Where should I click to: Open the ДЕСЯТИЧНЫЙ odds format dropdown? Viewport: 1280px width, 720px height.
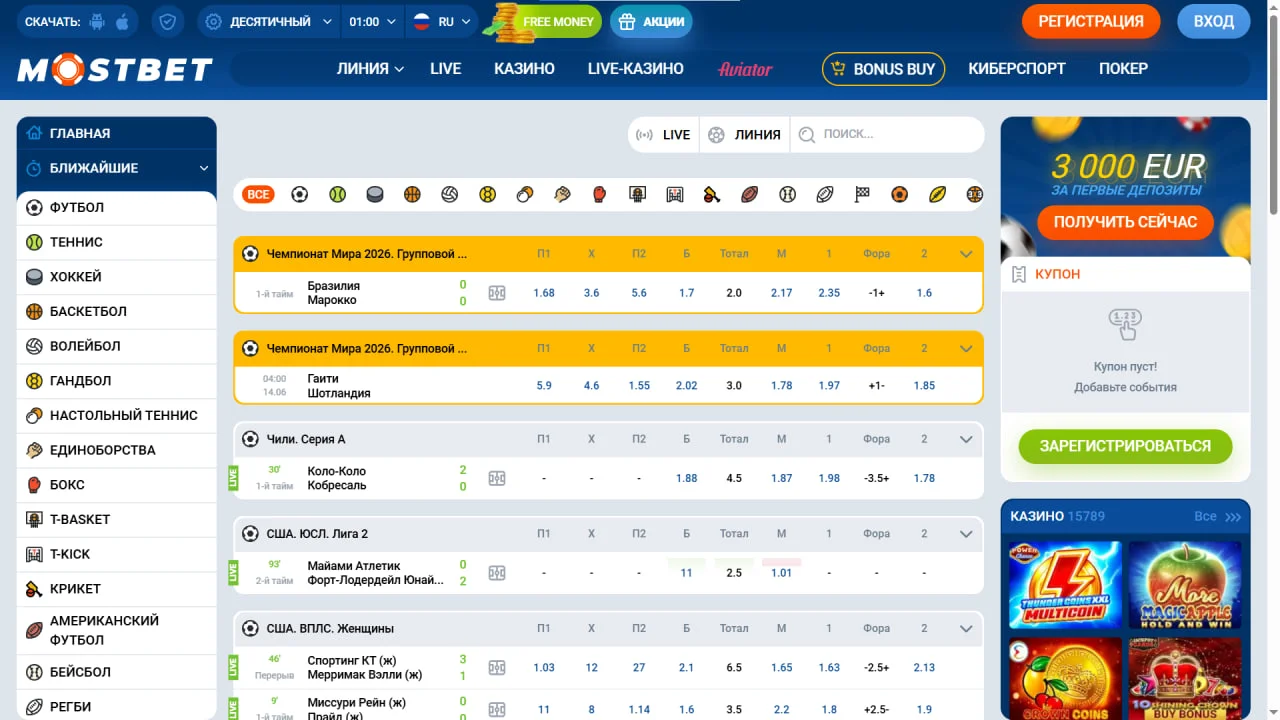(x=268, y=21)
